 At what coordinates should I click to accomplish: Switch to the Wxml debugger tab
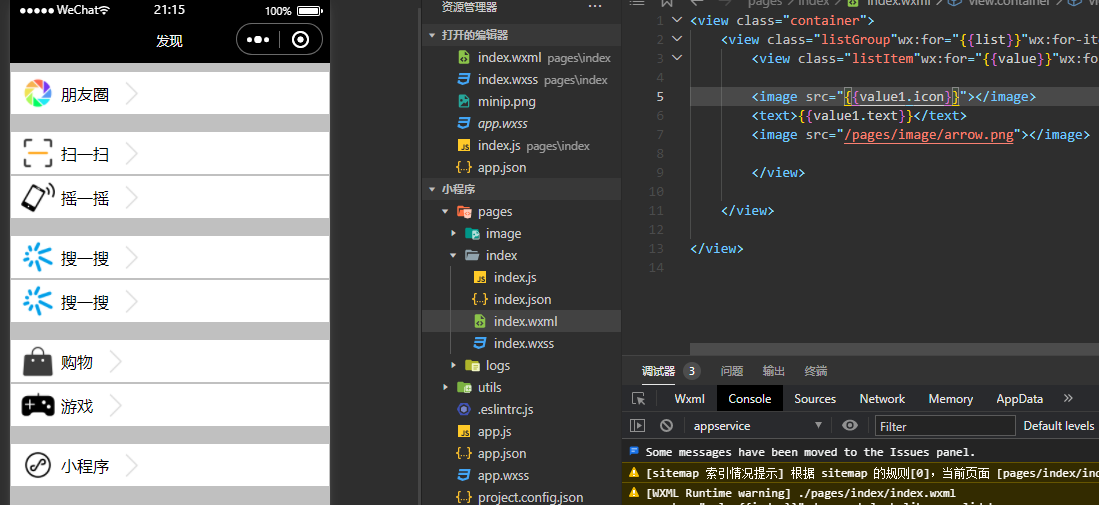[x=690, y=399]
